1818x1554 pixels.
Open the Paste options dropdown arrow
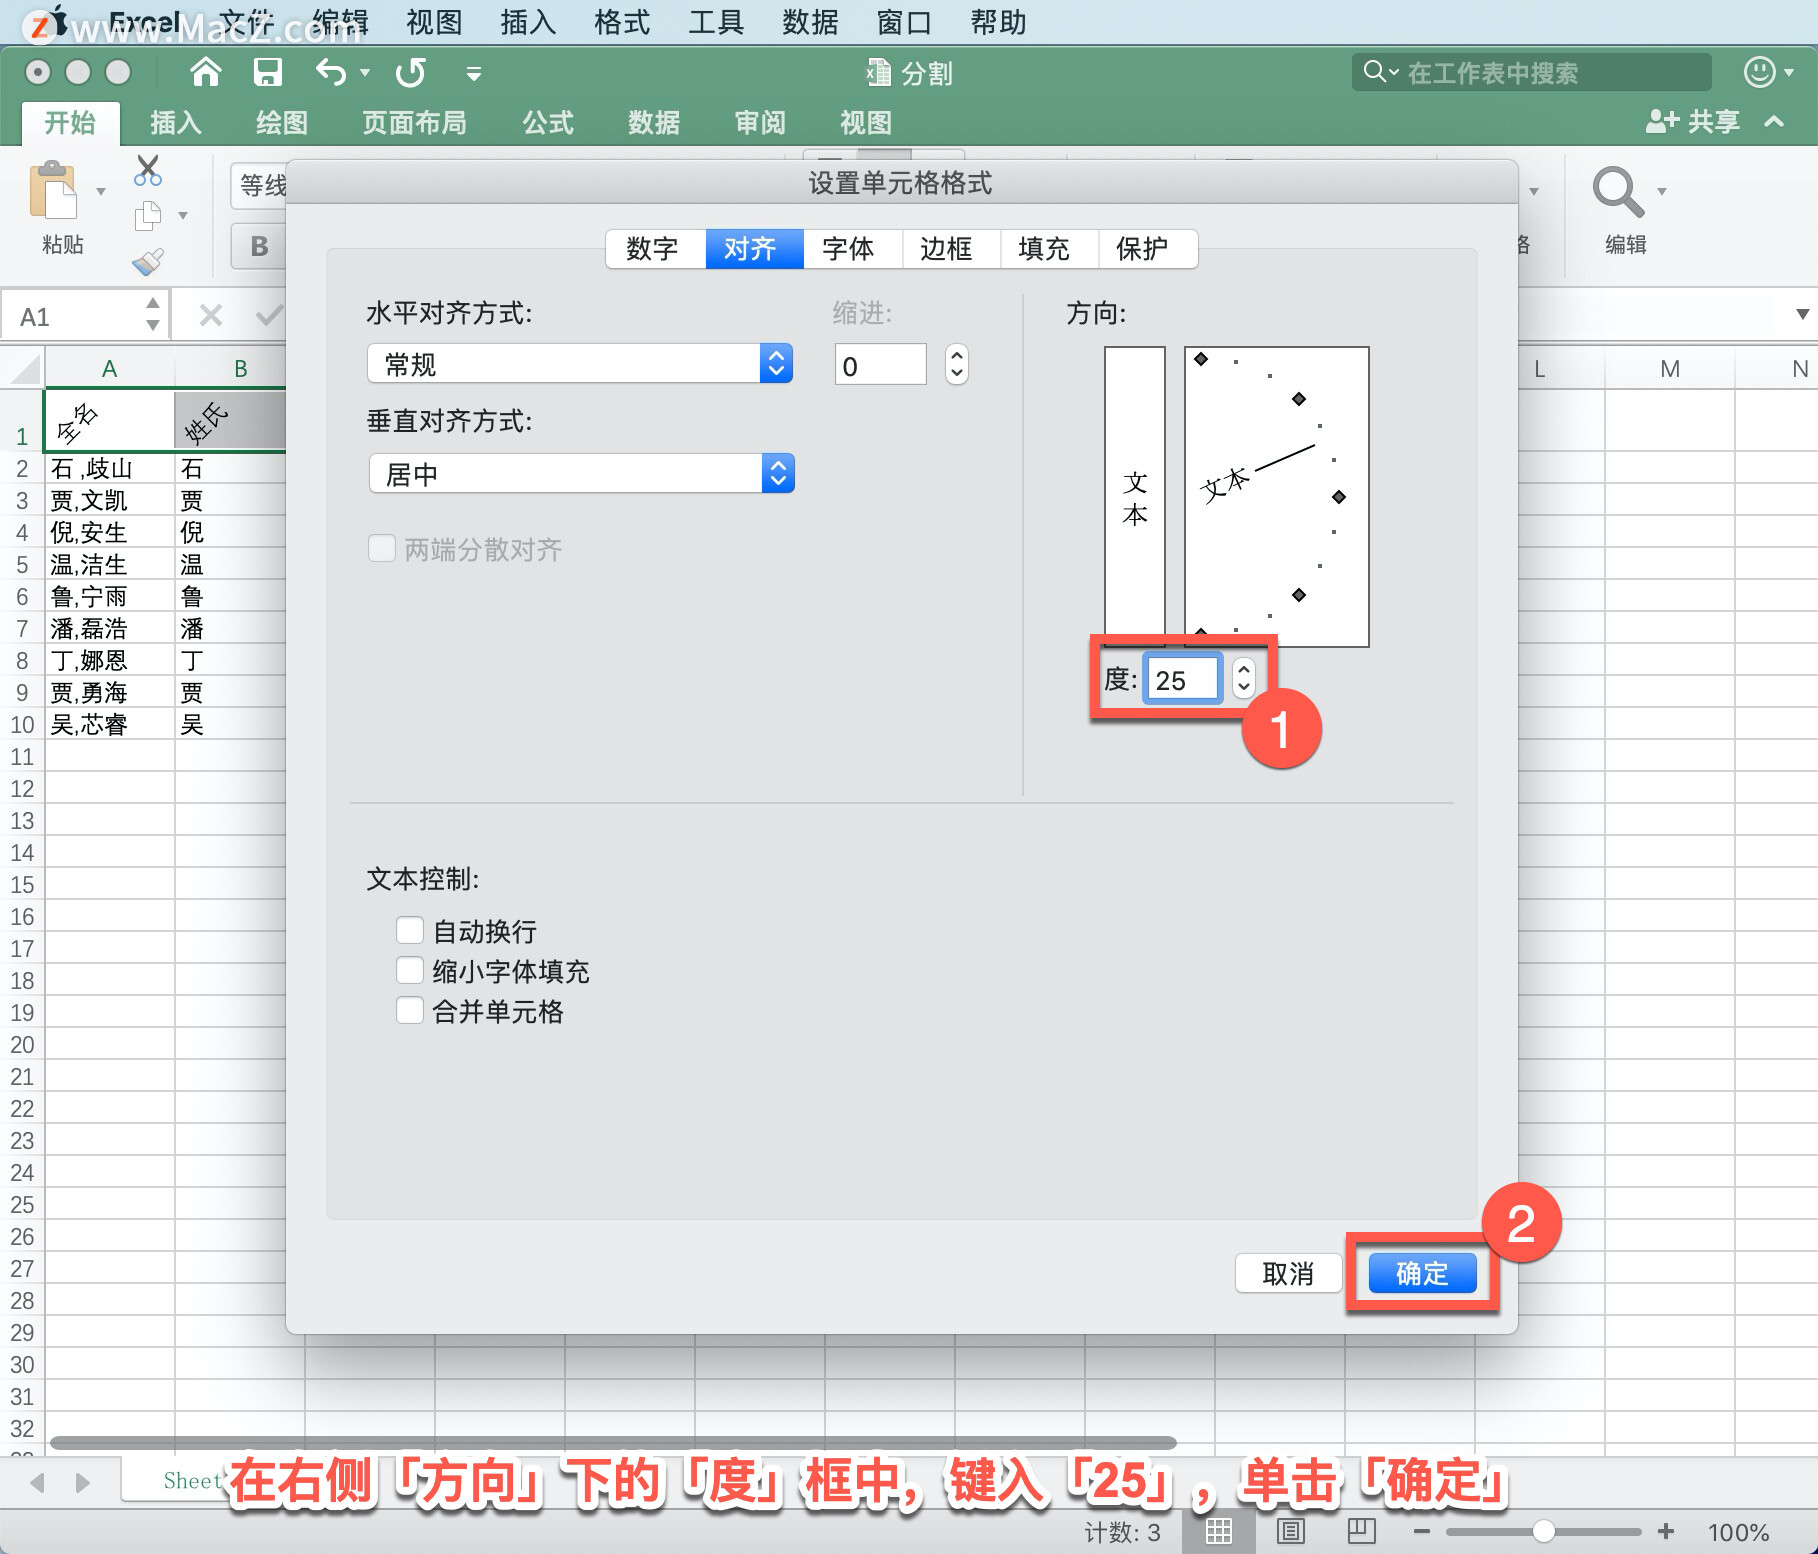point(101,191)
